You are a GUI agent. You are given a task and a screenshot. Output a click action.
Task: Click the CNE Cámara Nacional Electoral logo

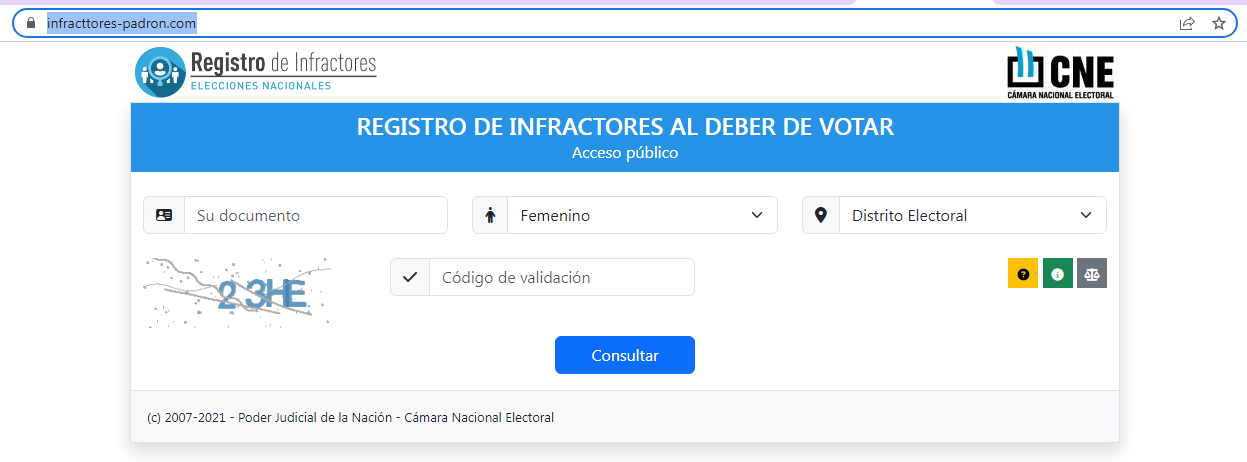click(x=1059, y=72)
